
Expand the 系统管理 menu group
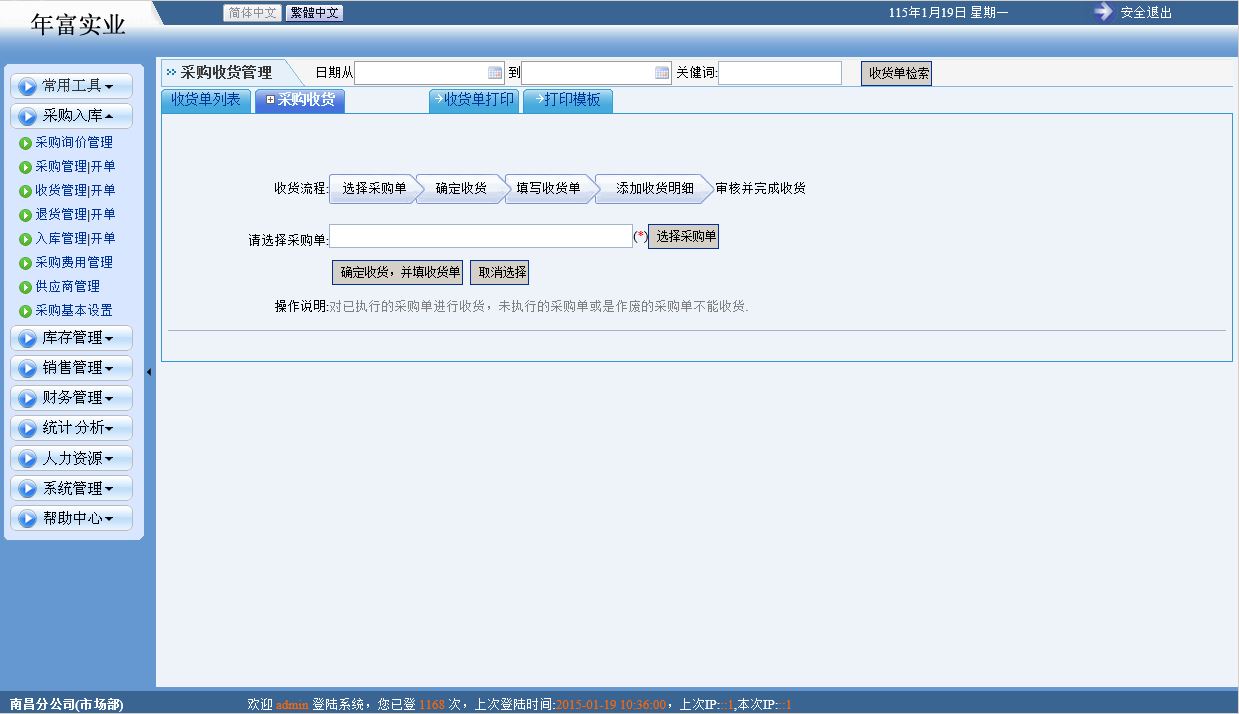coord(71,489)
